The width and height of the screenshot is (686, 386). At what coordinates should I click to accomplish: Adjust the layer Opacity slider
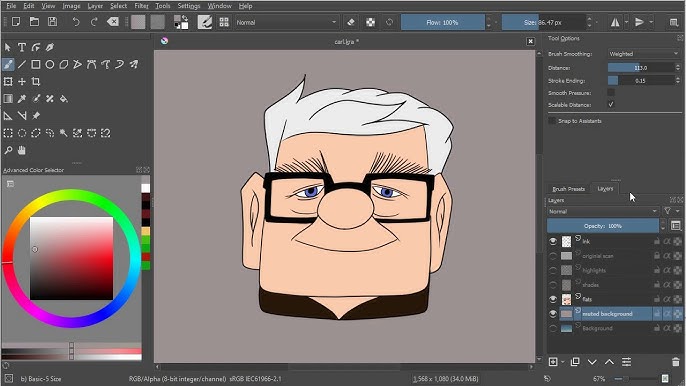[x=603, y=226]
